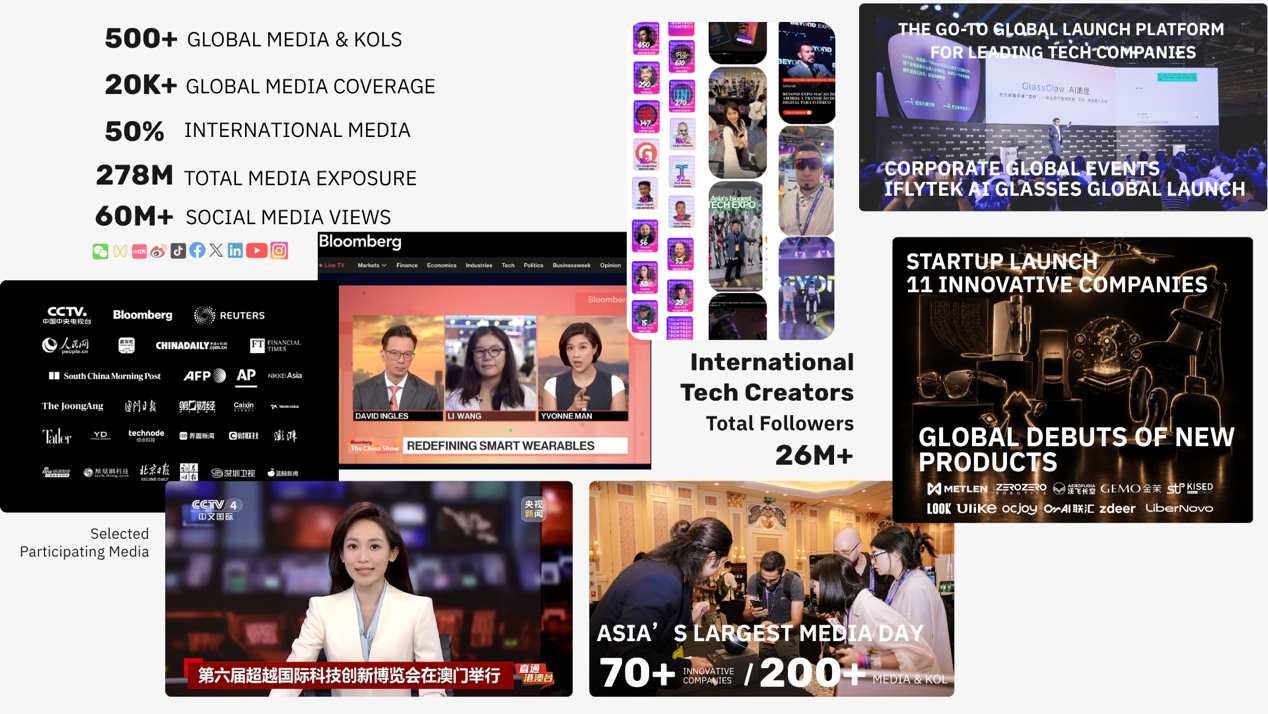This screenshot has height=714, width=1268.
Task: Click '50% INTERNATIONAL MEDIA' text
Action: point(258,131)
